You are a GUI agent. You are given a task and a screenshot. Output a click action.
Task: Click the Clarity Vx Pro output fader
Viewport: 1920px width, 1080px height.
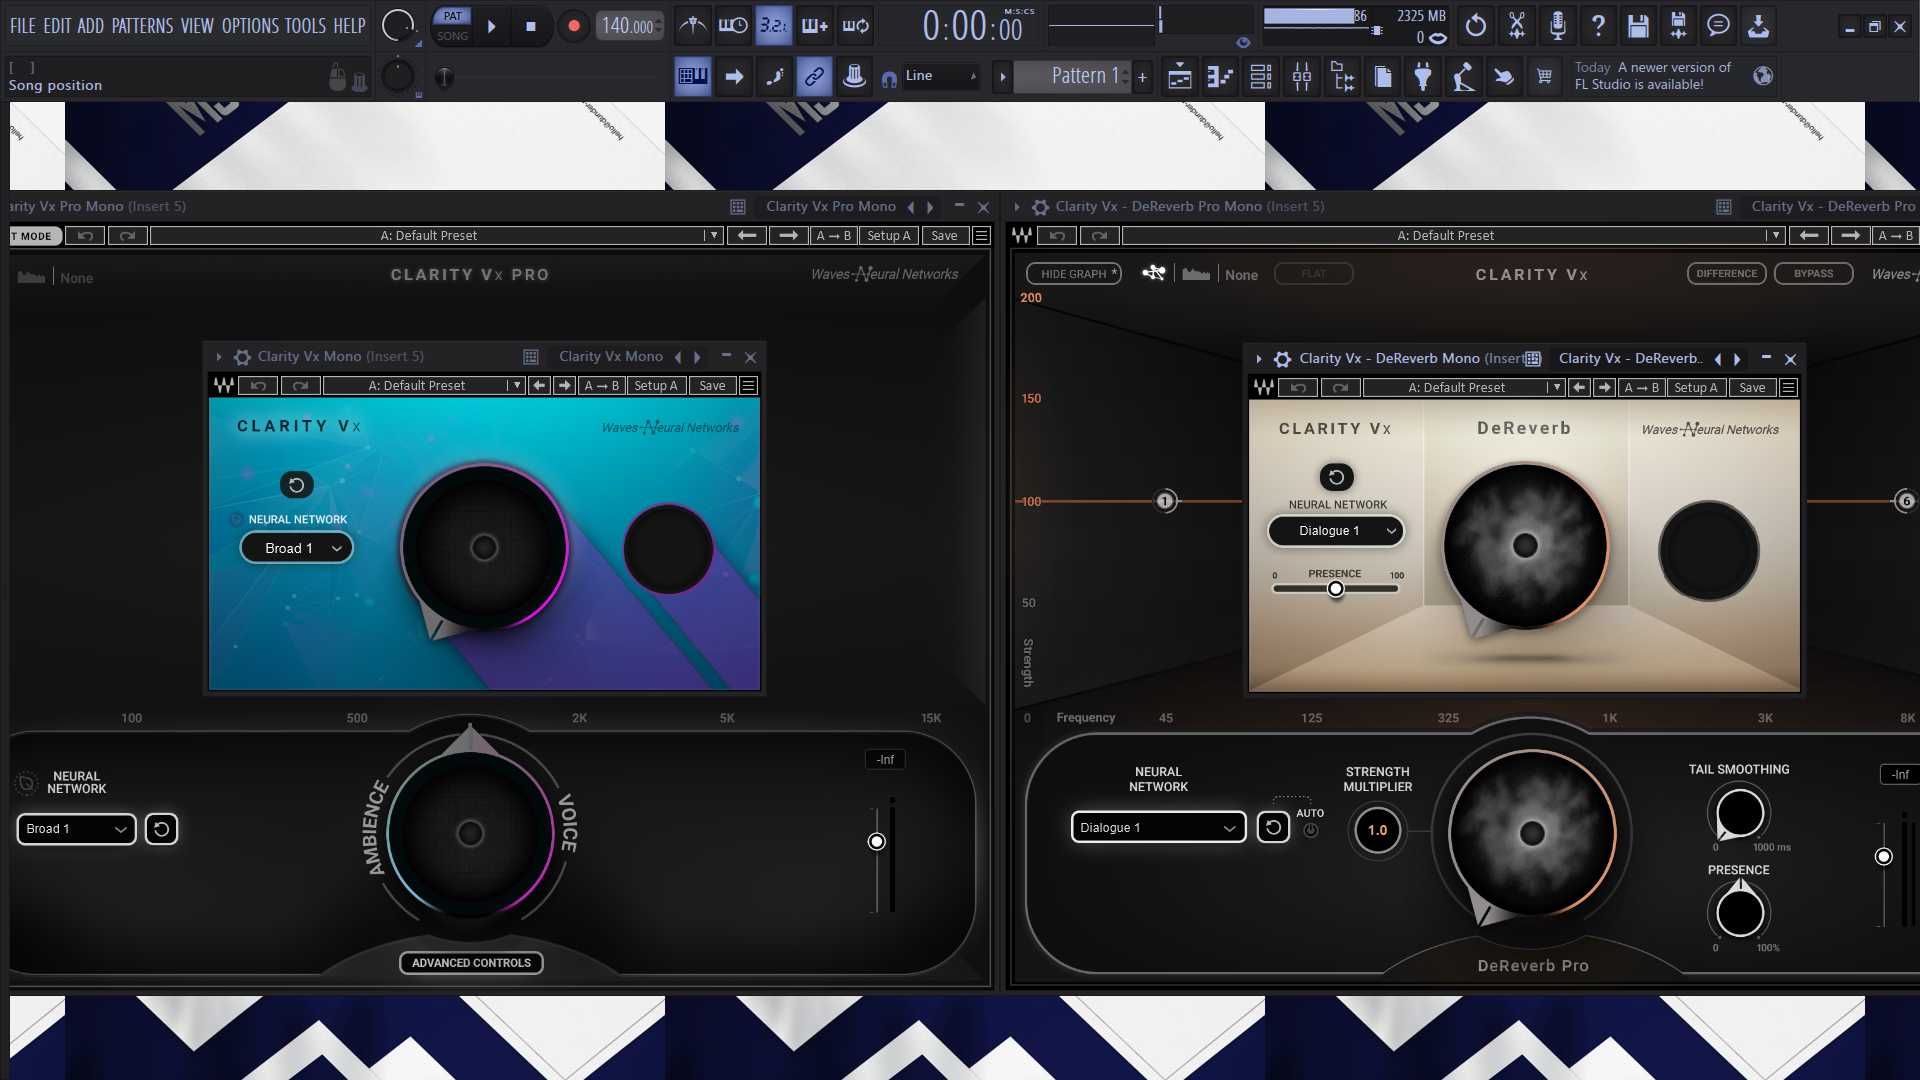[877, 842]
